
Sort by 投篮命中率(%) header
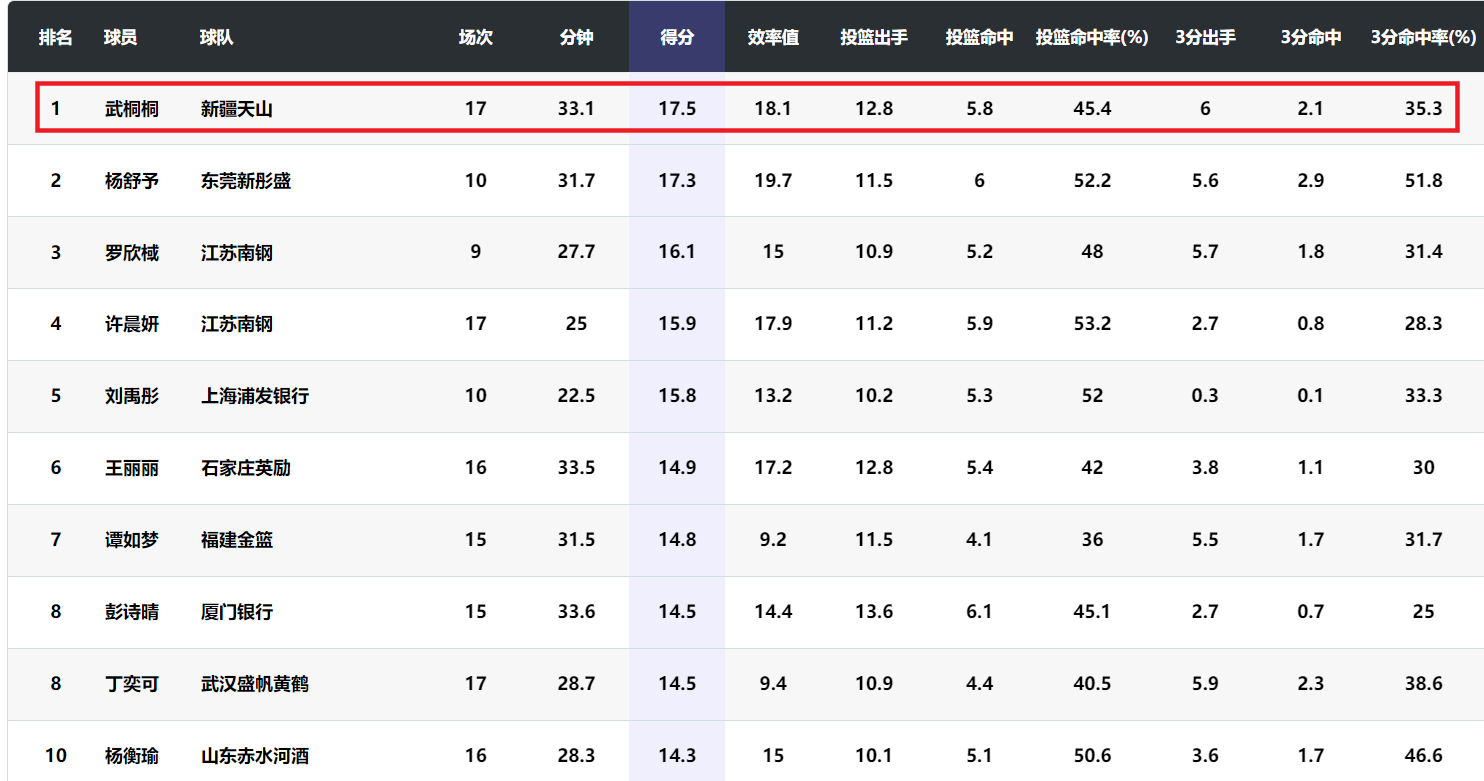(x=1091, y=38)
